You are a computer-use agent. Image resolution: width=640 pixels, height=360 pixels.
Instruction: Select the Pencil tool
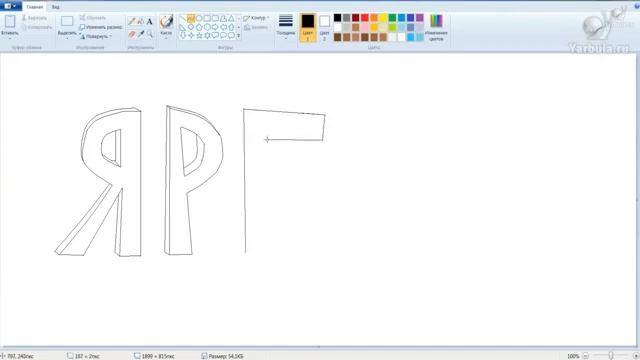(132, 21)
